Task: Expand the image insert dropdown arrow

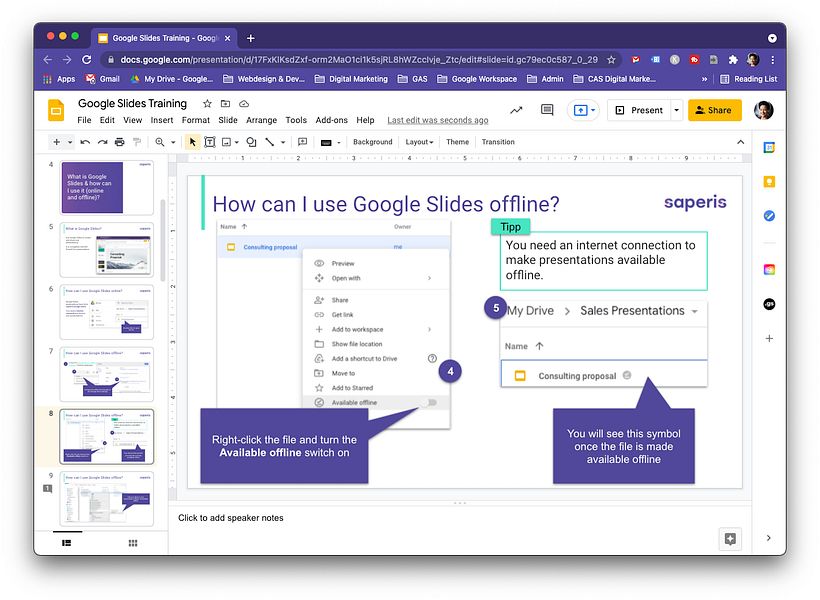Action: [x=236, y=142]
